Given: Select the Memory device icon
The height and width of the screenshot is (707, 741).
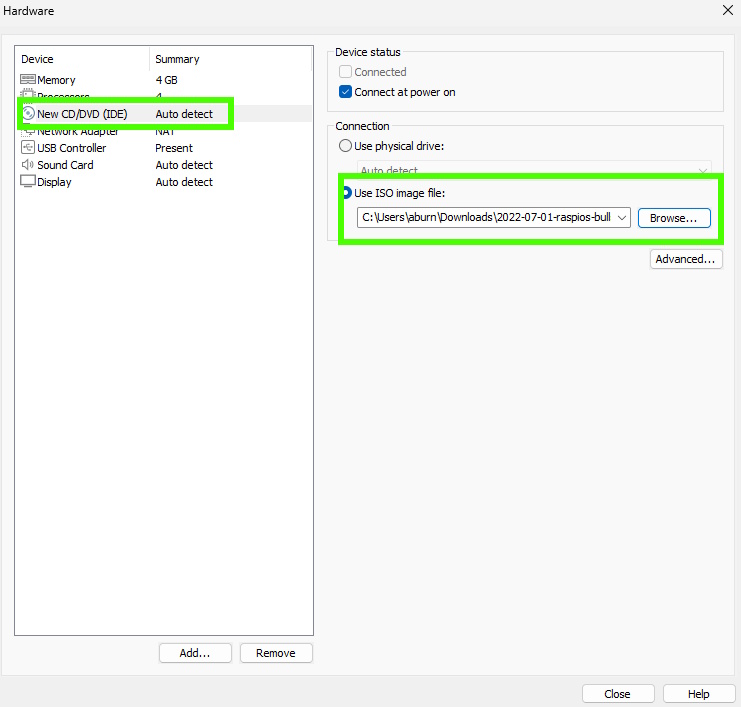Looking at the screenshot, I should pos(28,79).
